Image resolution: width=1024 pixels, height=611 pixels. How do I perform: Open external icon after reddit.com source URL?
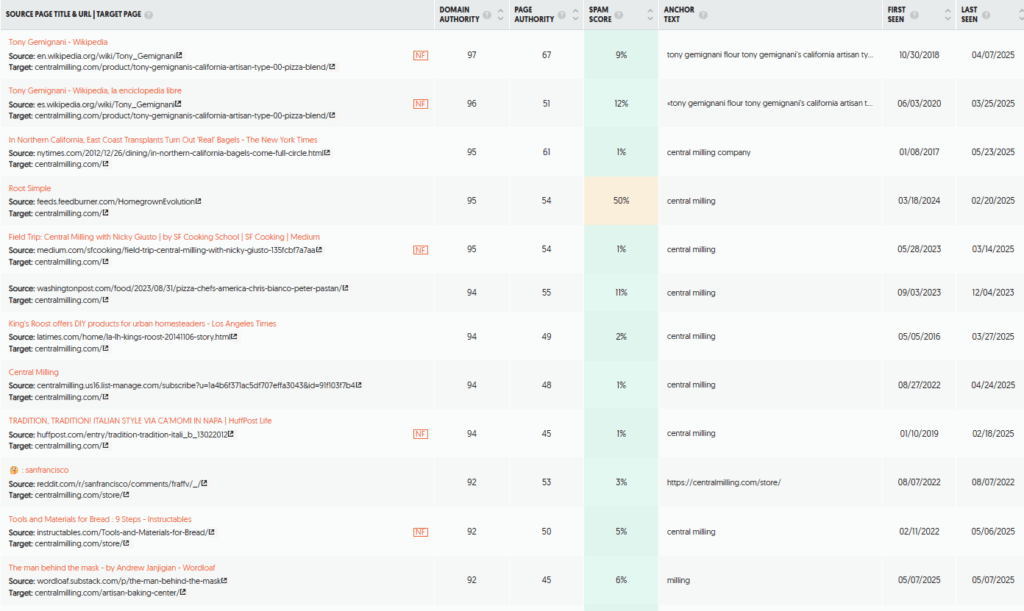[204, 484]
